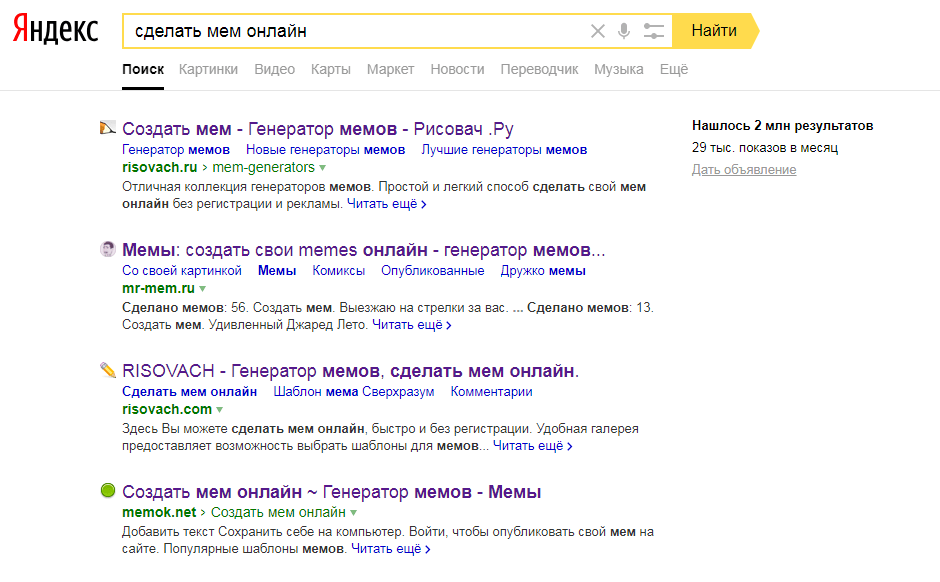Click the pencil favicon of risovach.com result
The width and height of the screenshot is (940, 582).
point(108,371)
